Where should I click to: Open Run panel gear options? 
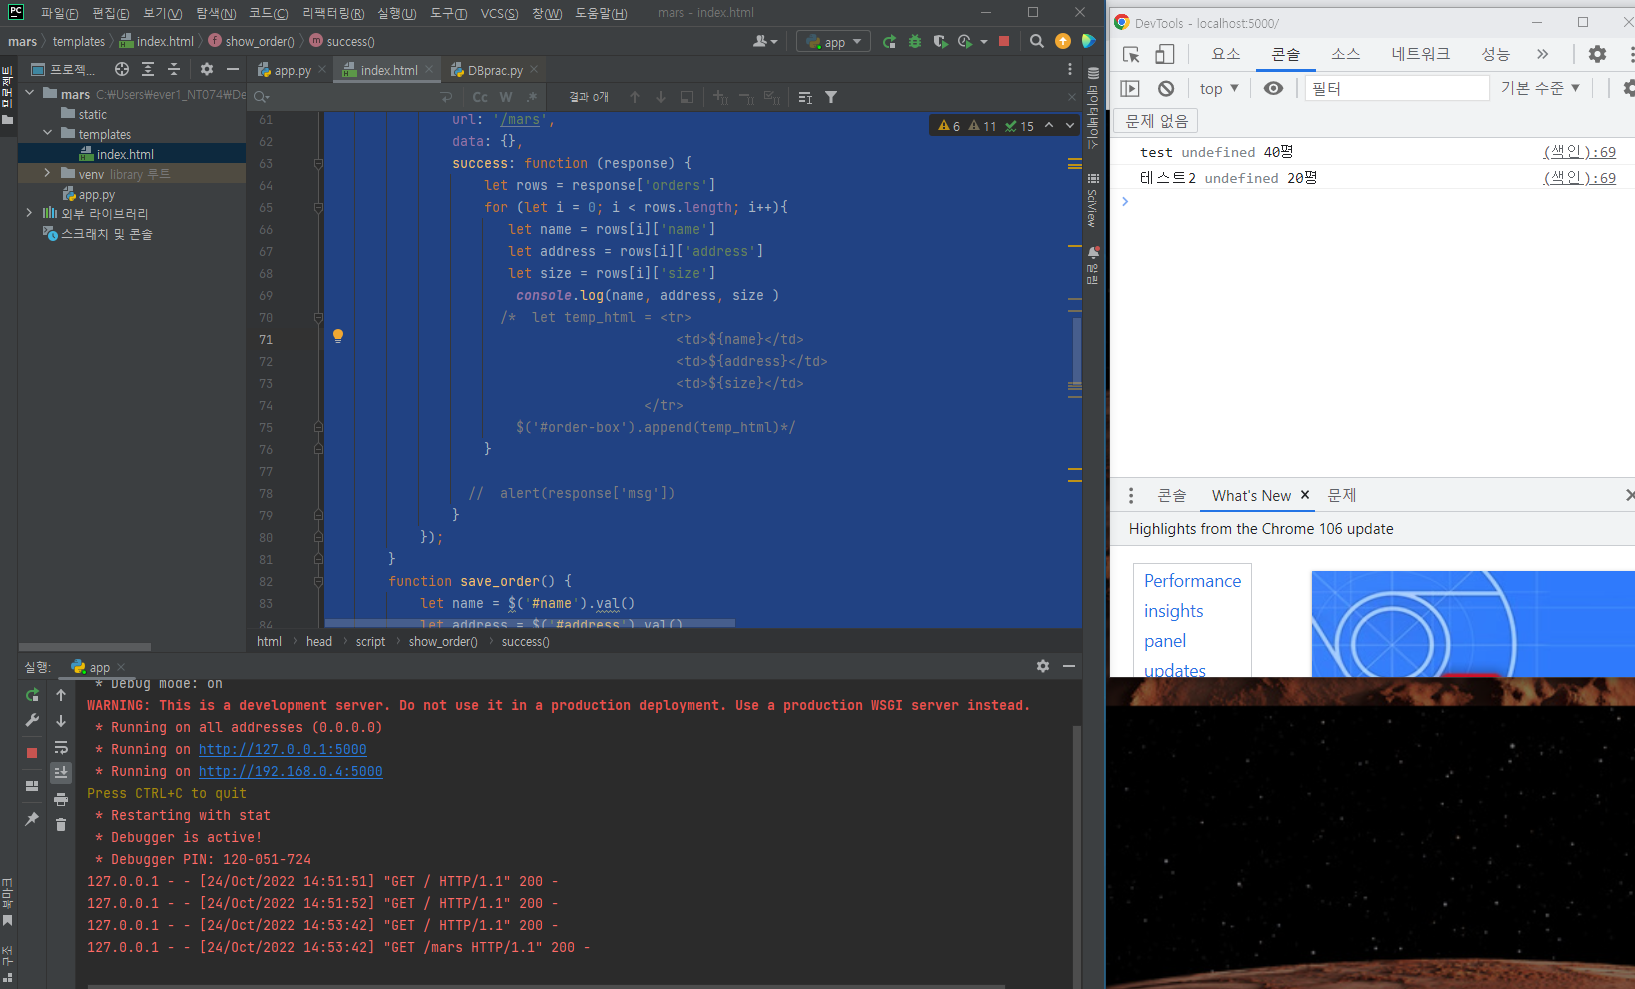point(1043,666)
